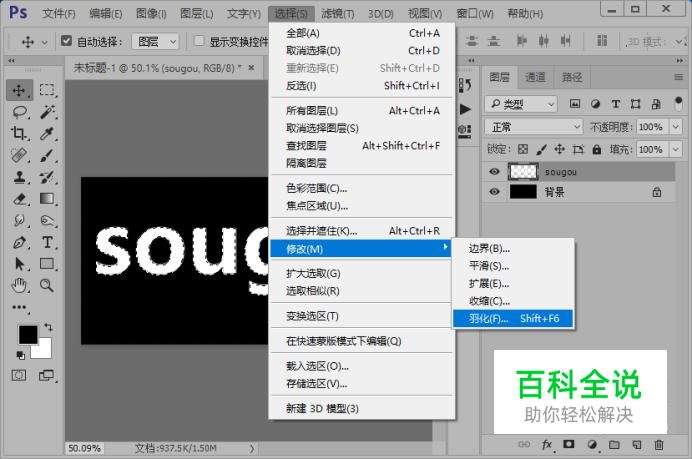Choose 反选(I) inverse selection
This screenshot has height=459, width=692.
click(x=362, y=86)
